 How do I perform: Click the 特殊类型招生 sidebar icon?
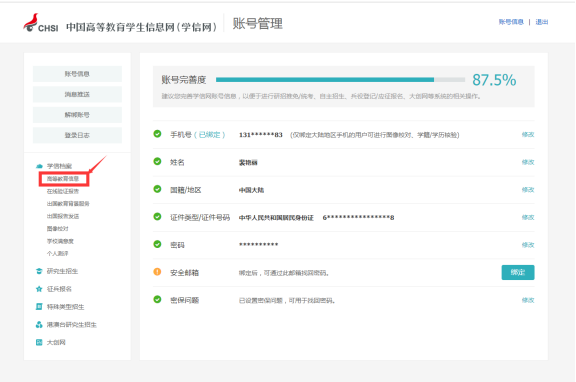tap(39, 306)
